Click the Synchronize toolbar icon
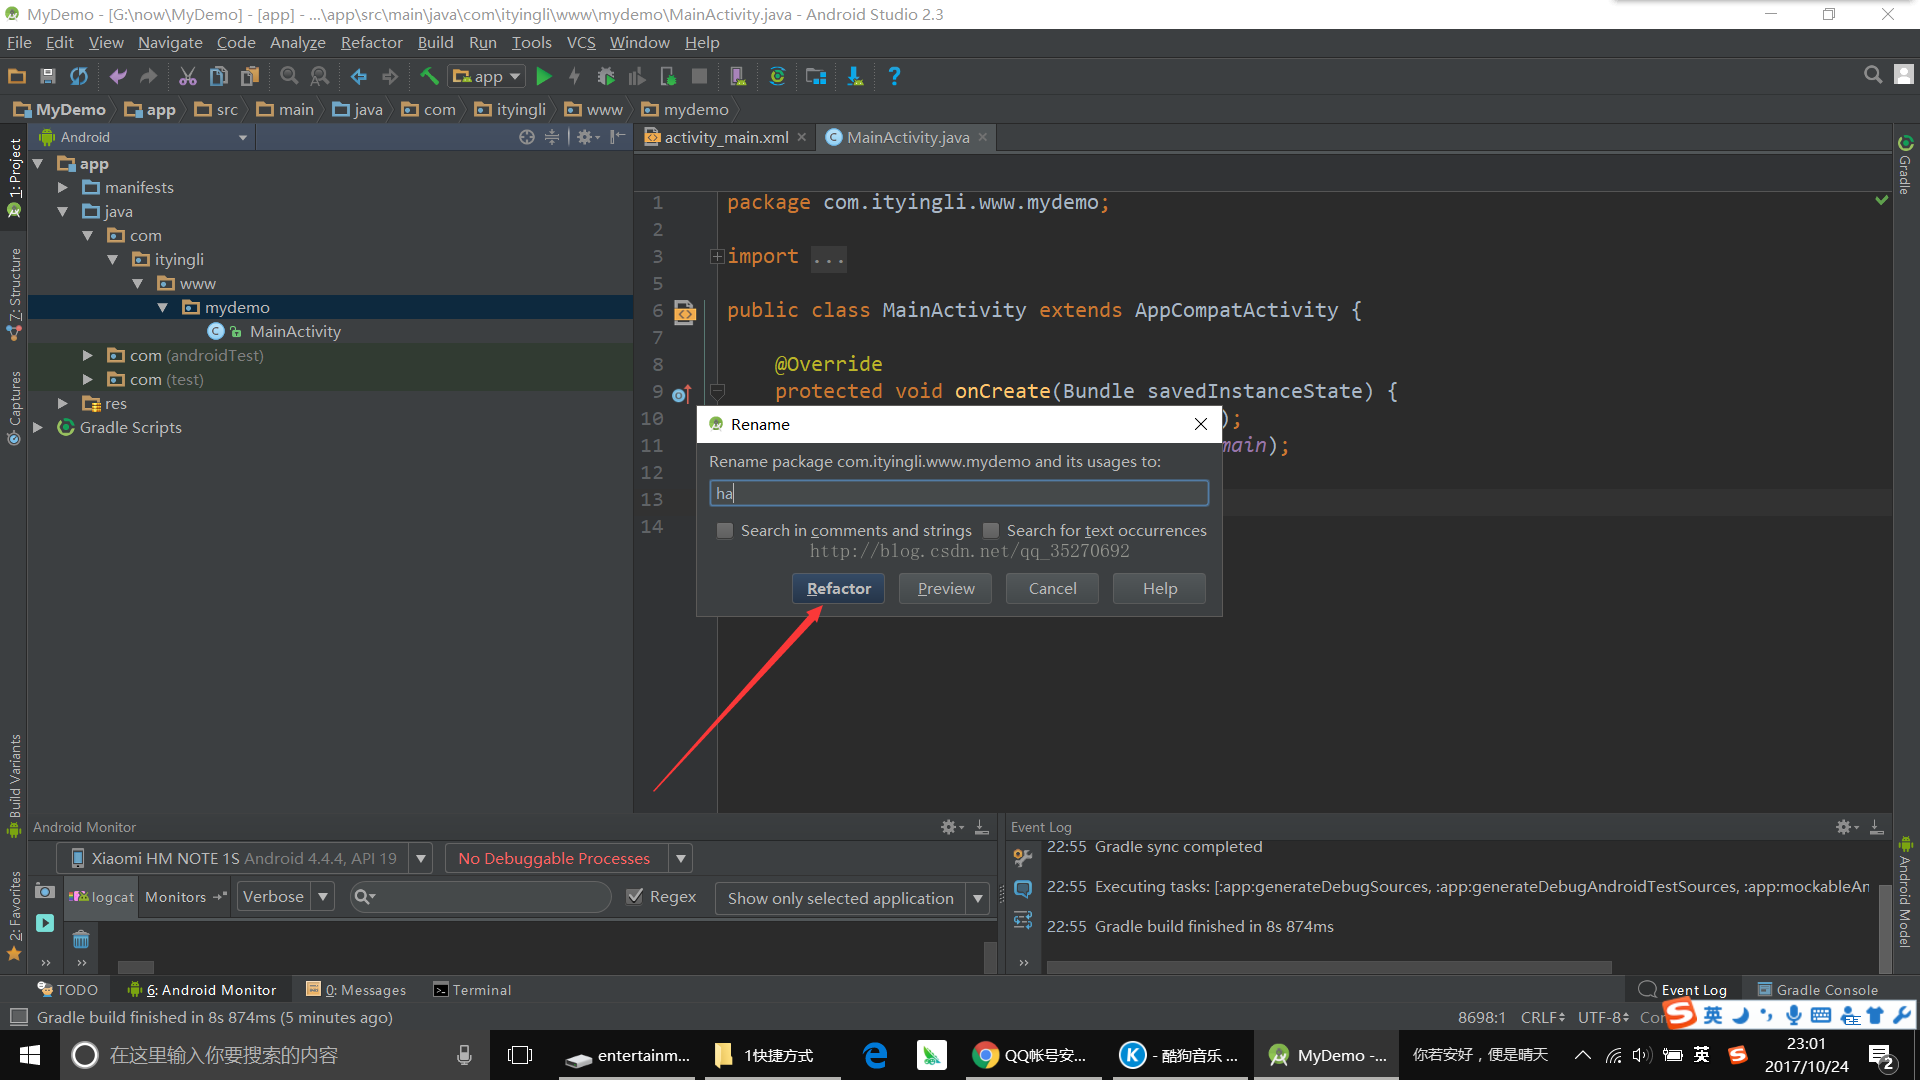Viewport: 1920px width, 1080px height. point(79,76)
